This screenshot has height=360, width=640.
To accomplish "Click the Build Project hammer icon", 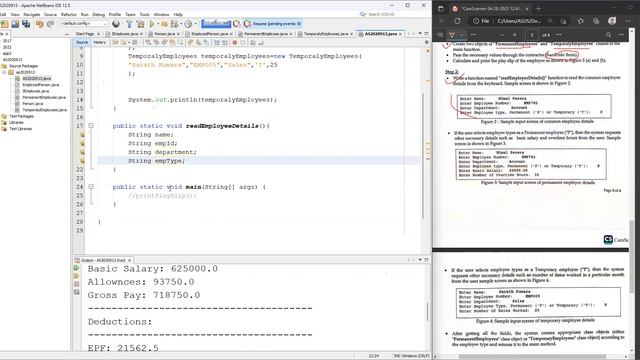I will point(129,24).
